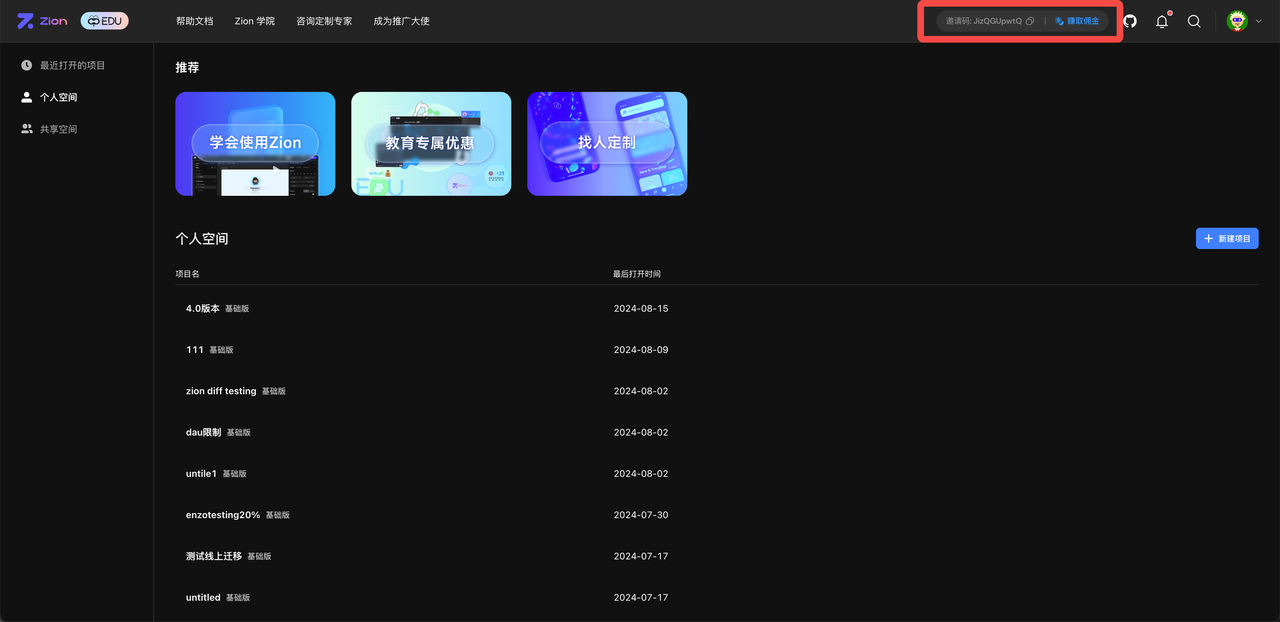Click the 2024-08-09 last-opened date
Viewport: 1280px width, 622px height.
641,350
